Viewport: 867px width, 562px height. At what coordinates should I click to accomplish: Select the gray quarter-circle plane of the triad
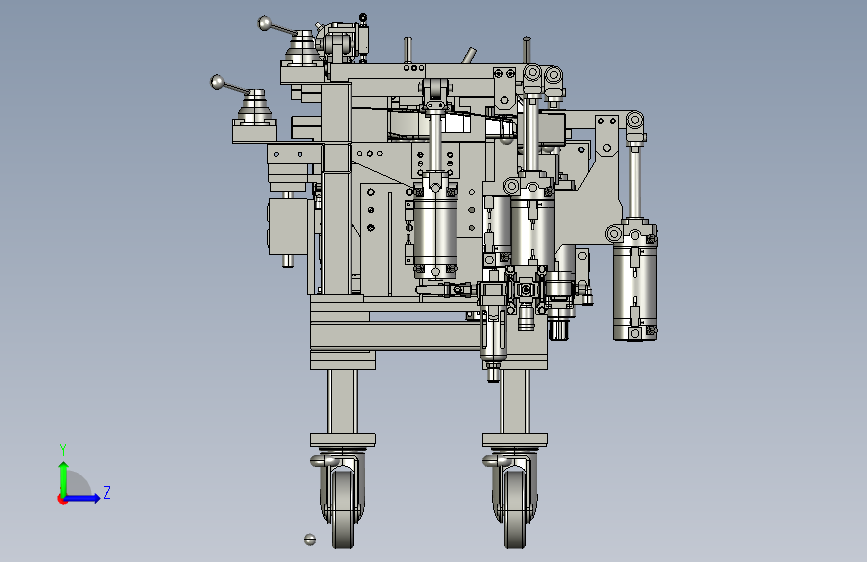78,484
